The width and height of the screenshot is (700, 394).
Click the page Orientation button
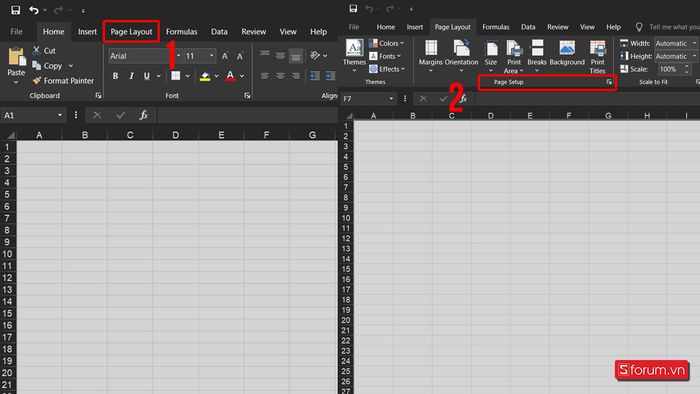461,56
